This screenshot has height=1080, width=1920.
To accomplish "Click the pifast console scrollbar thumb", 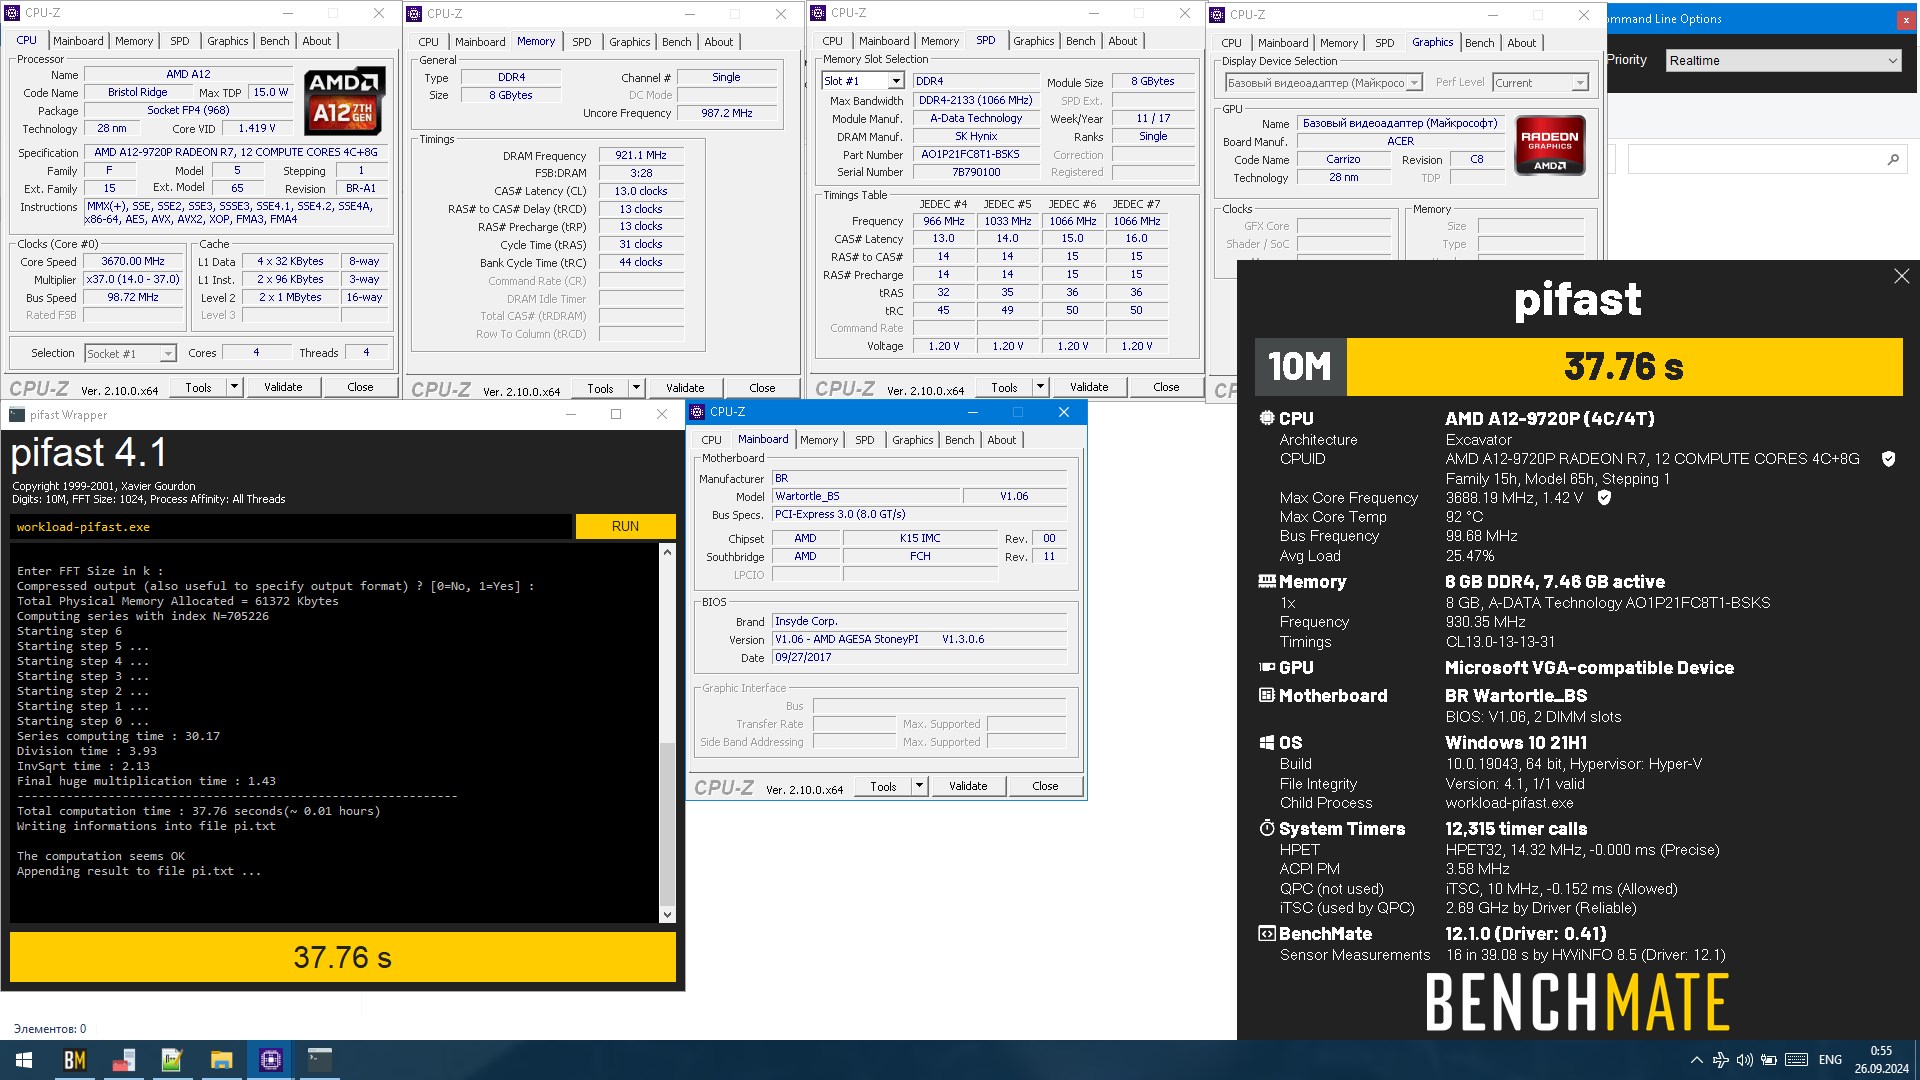I will tap(667, 823).
